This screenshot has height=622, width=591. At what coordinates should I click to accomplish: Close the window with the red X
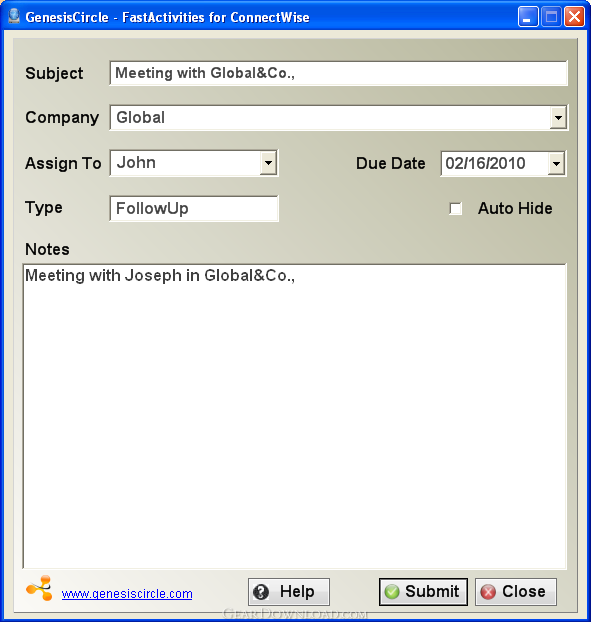coord(574,17)
